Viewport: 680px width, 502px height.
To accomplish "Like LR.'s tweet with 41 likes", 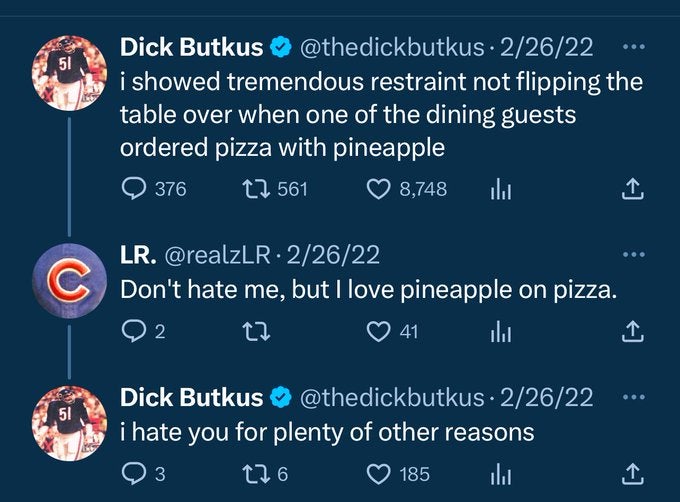I will (x=378, y=331).
